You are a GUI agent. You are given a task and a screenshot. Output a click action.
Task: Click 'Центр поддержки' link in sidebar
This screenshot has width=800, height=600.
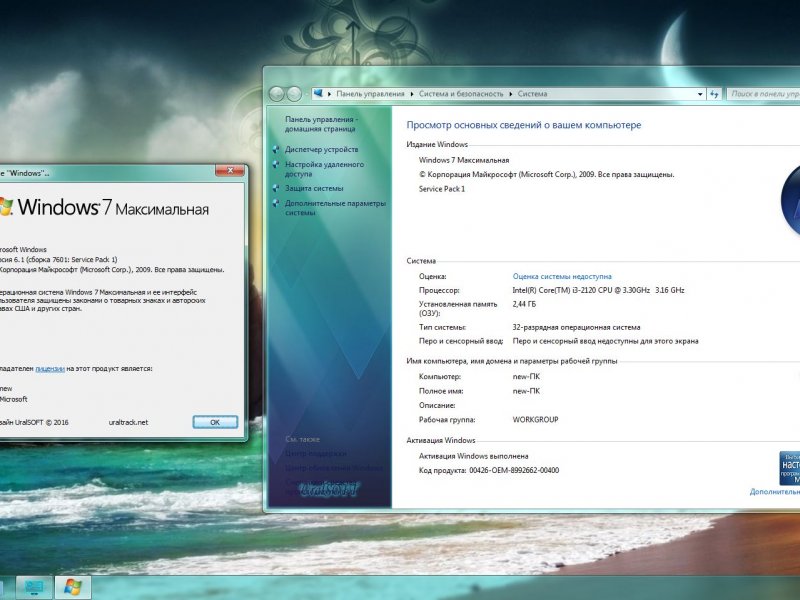pyautogui.click(x=316, y=453)
